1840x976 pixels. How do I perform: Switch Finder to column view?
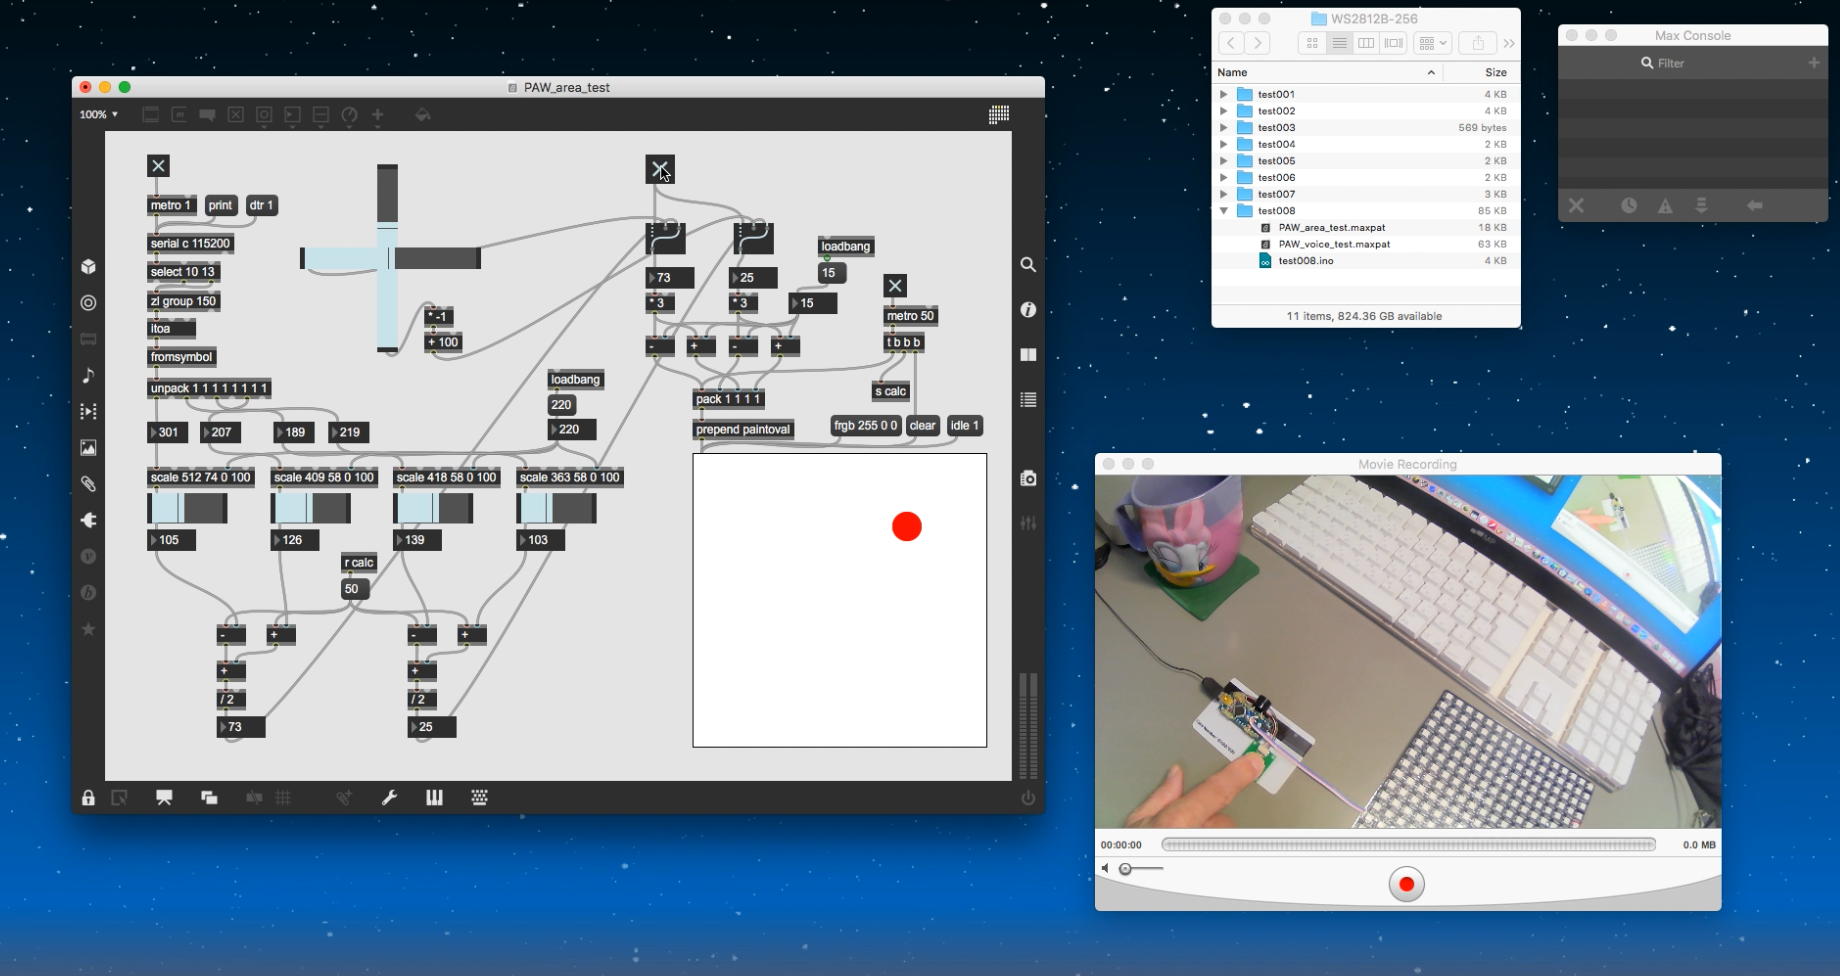(1366, 43)
